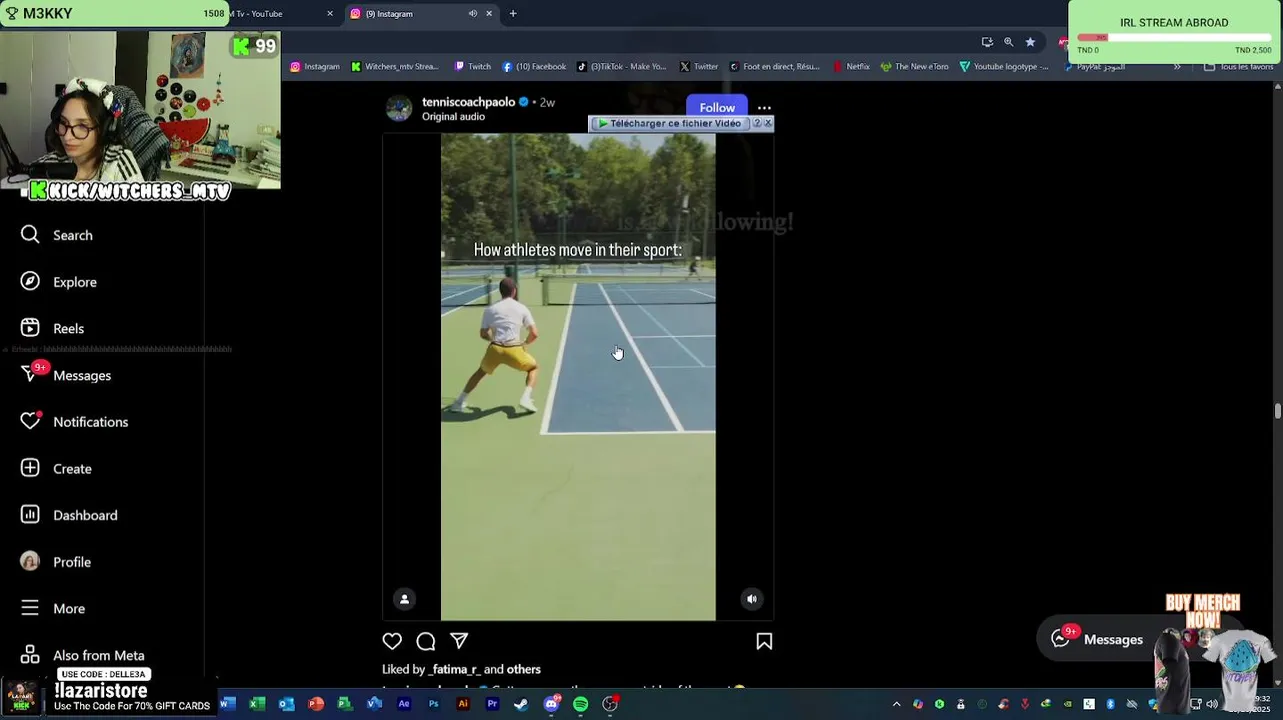Viewport: 1283px width, 720px height.
Task: Open post options (three dots menu)
Action: click(764, 107)
